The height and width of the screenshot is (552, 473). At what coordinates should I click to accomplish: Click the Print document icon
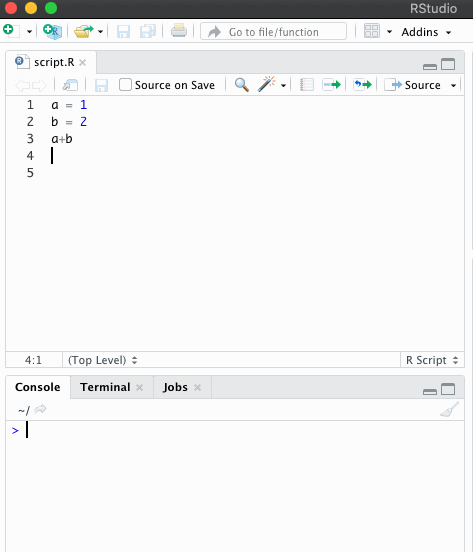(179, 31)
